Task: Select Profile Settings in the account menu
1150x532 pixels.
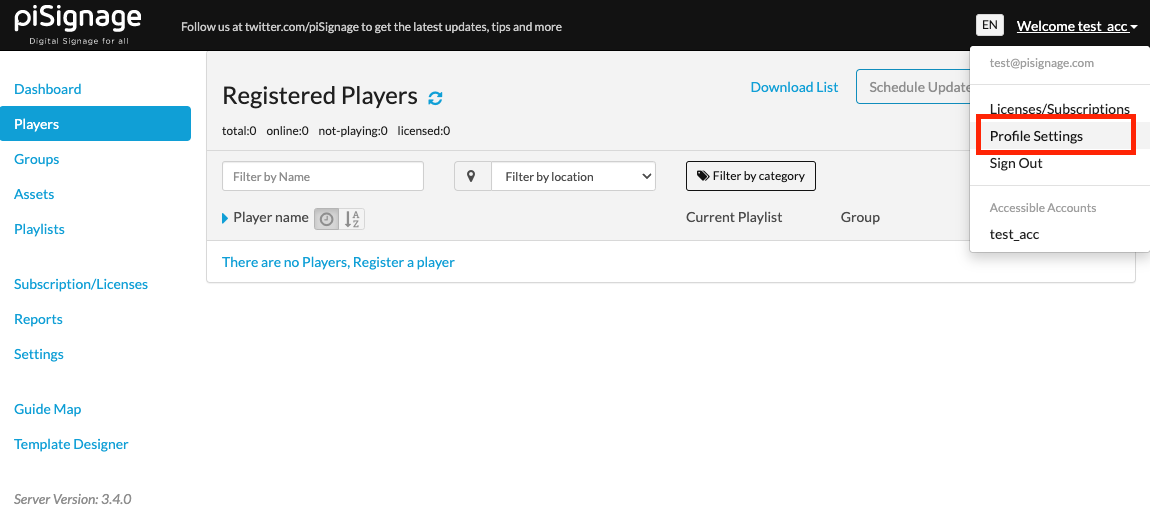Action: pyautogui.click(x=1036, y=136)
